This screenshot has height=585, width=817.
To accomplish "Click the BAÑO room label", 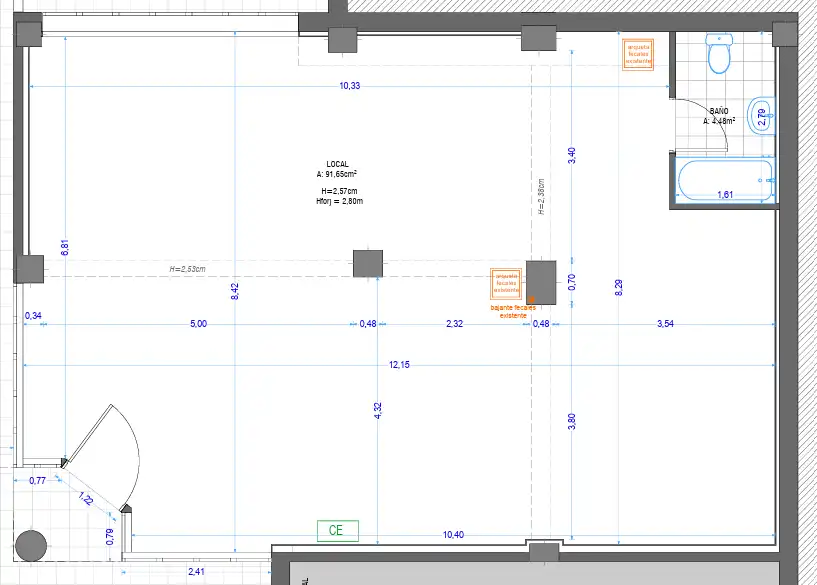I will point(719,111).
